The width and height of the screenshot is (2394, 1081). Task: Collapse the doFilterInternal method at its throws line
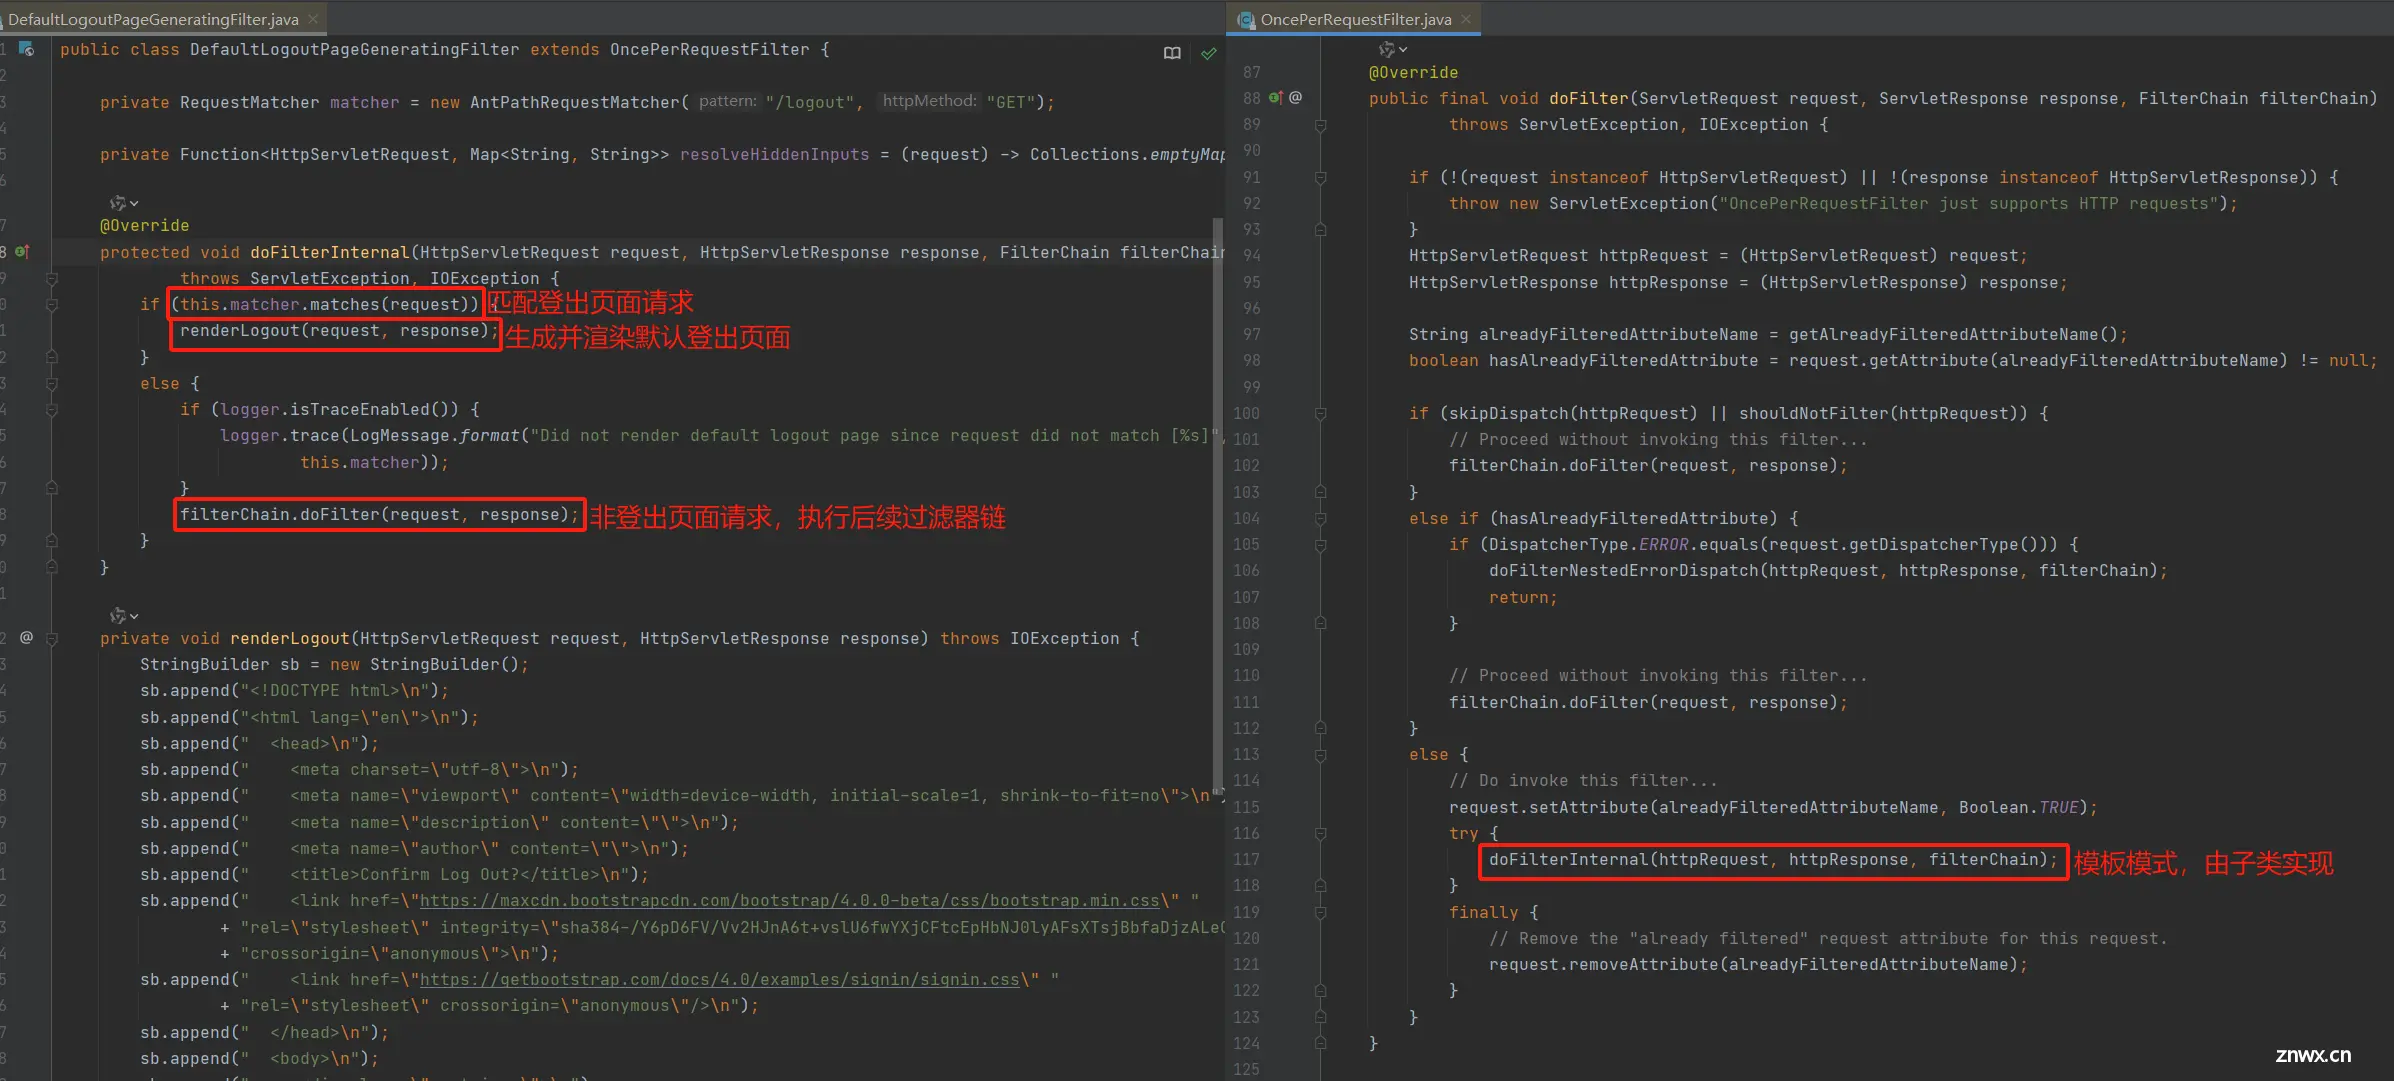[x=52, y=279]
